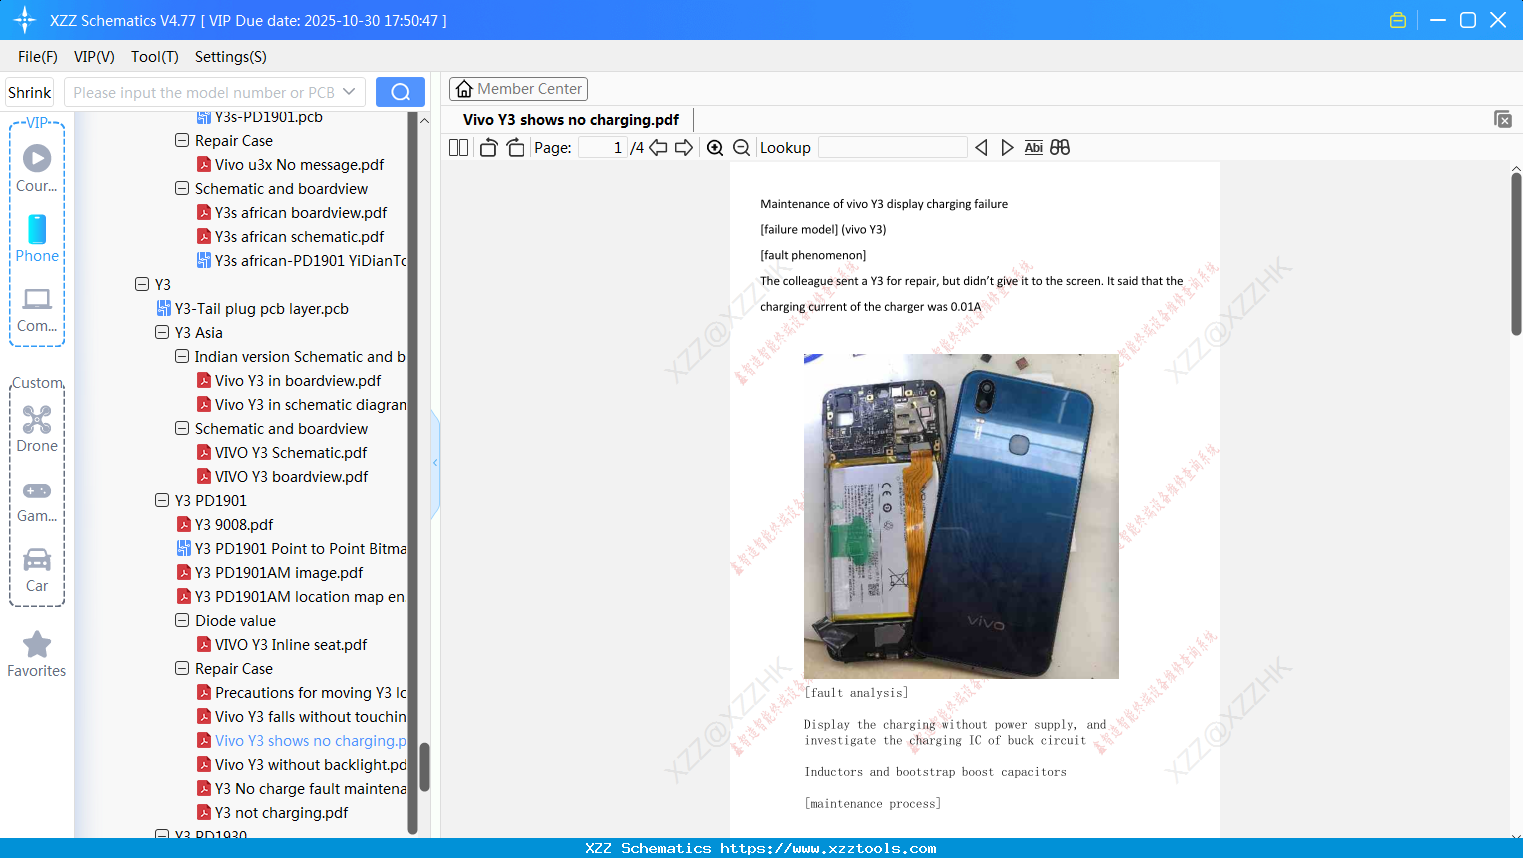The height and width of the screenshot is (858, 1523).
Task: Zoom in on the PDF document
Action: pos(714,147)
